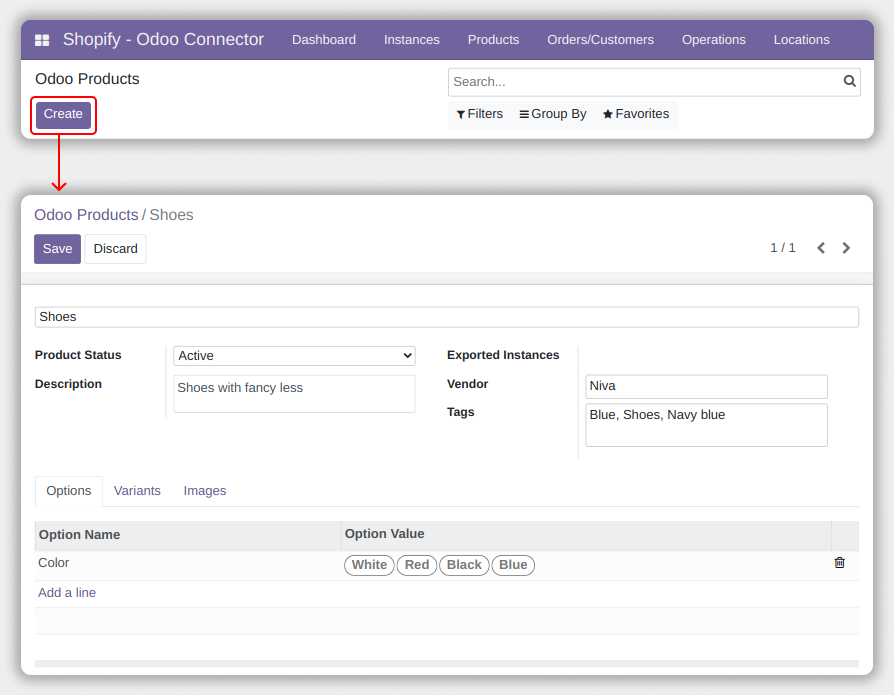Open Dashboard menu
This screenshot has width=894, height=695.
click(324, 40)
